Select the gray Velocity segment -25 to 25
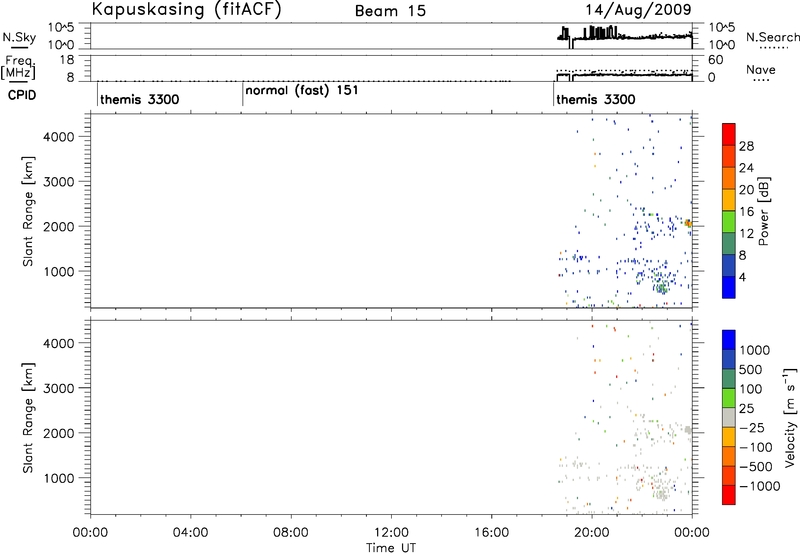 (729, 417)
